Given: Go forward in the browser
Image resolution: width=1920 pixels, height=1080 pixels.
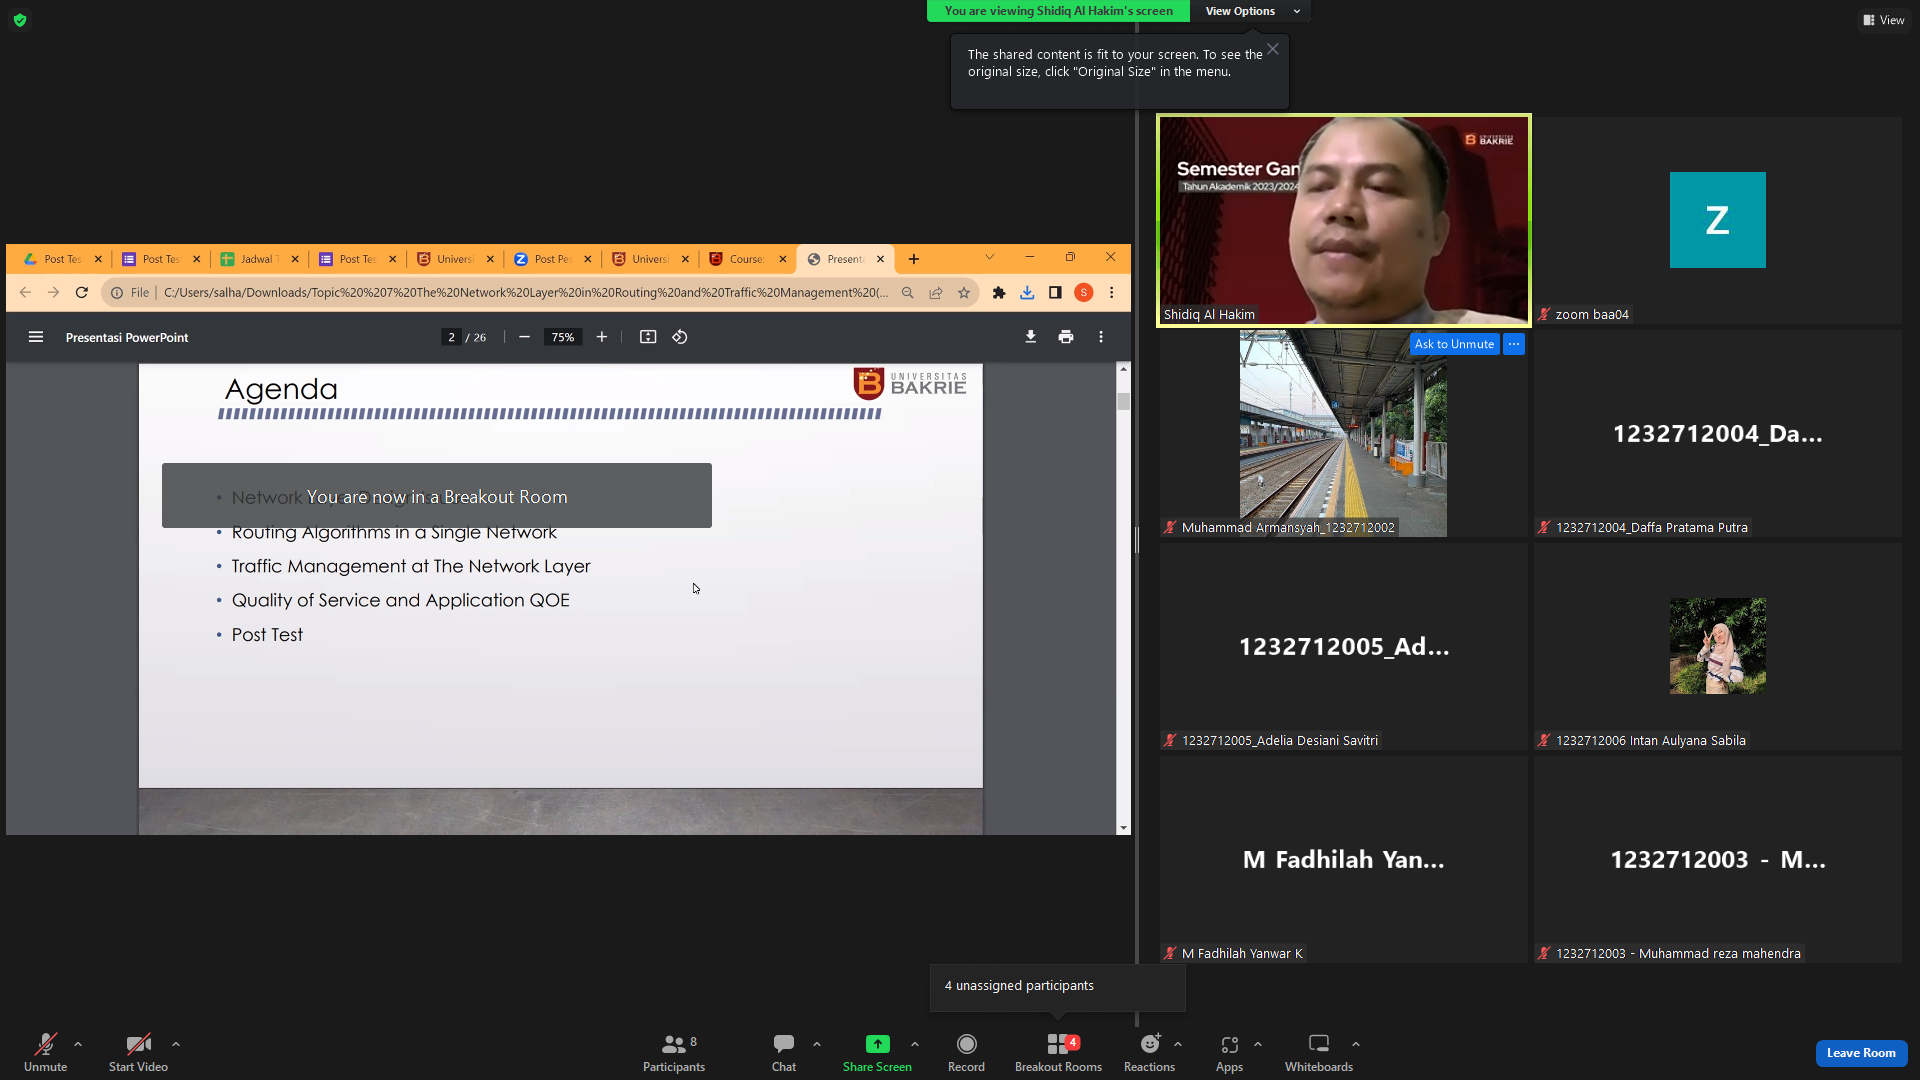Looking at the screenshot, I should coord(53,293).
